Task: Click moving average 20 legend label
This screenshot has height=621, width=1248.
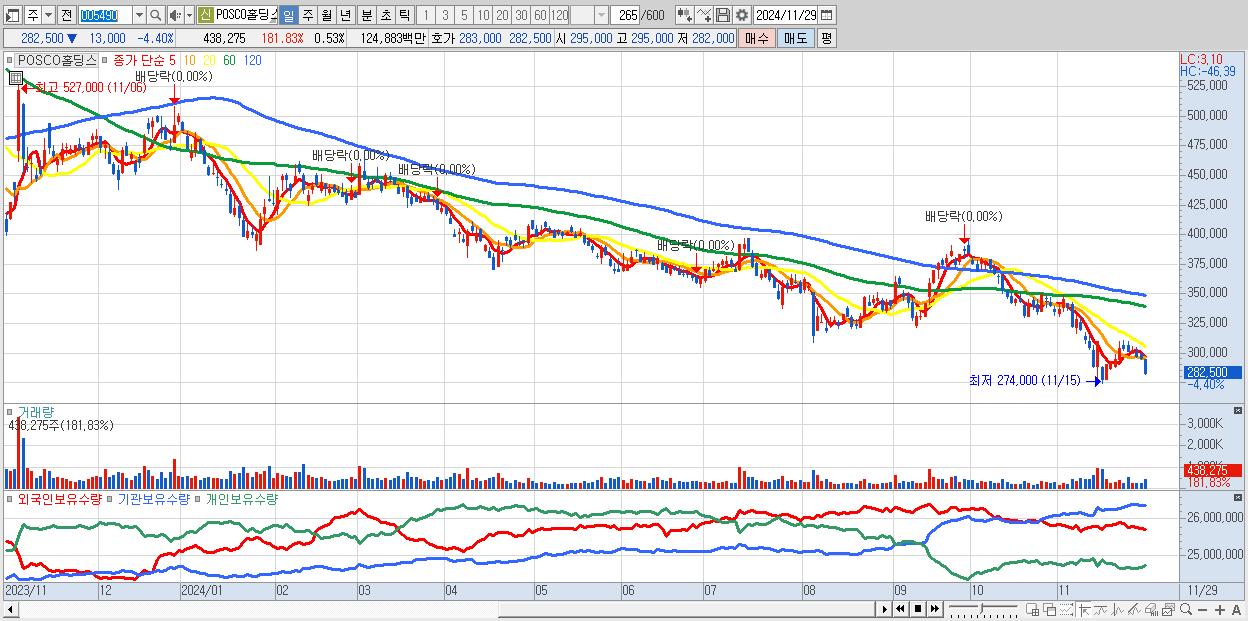Action: [x=210, y=60]
